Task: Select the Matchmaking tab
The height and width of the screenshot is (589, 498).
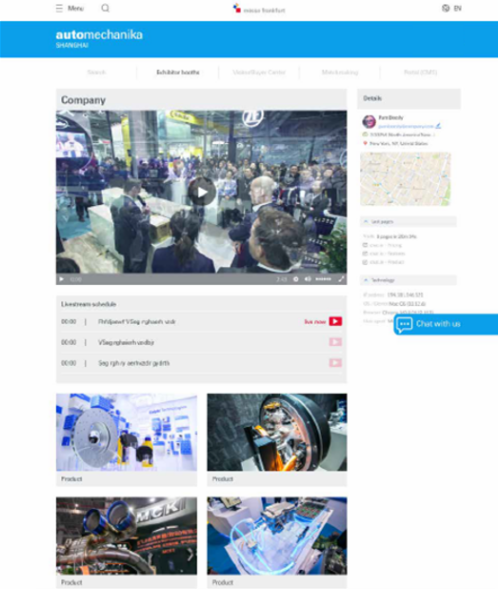Action: (340, 72)
